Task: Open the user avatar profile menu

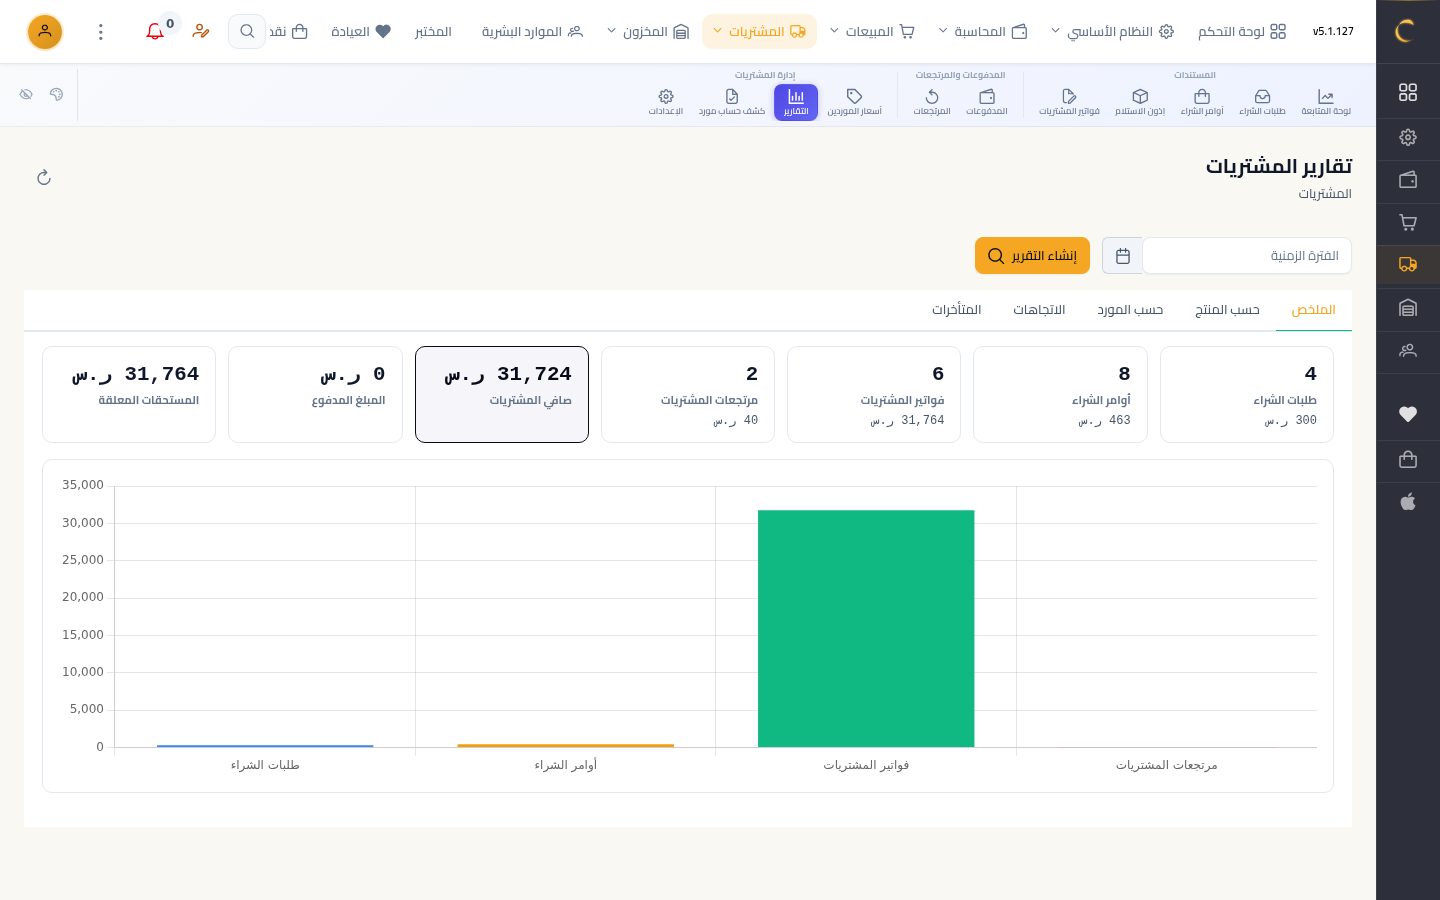Action: click(x=45, y=31)
